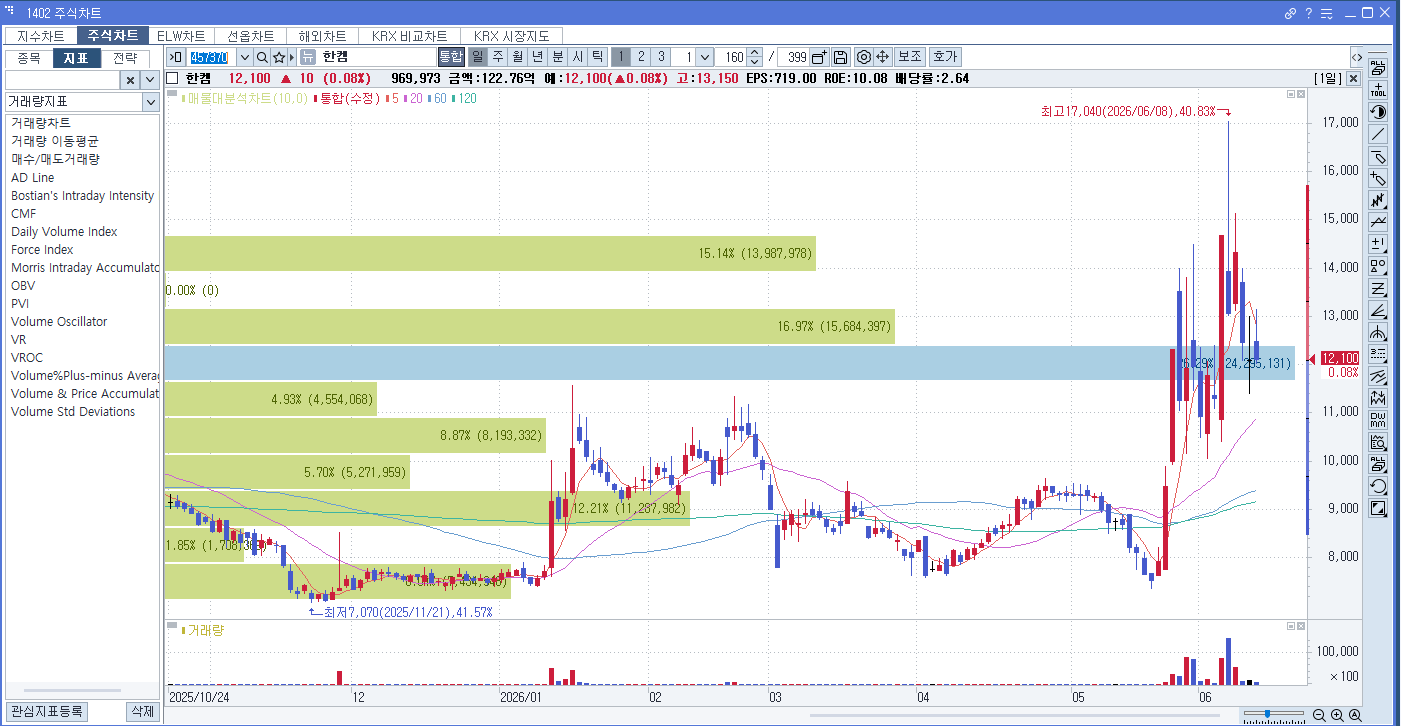Select the straight trend line drawing tool
Screen dimensions: 1401x726
coord(1378,134)
